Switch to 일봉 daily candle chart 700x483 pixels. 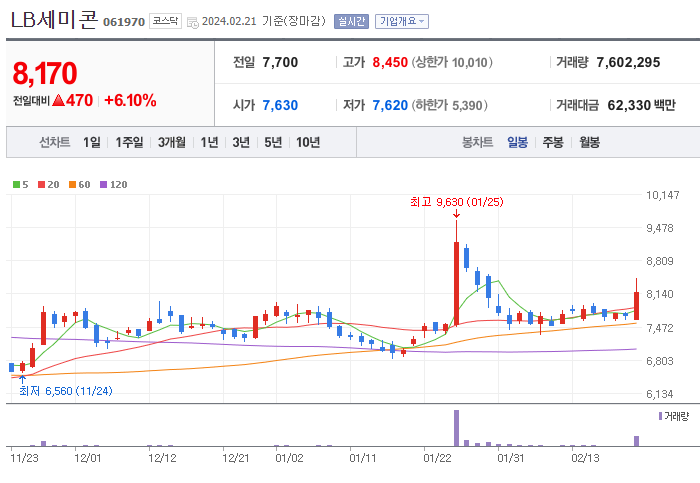[x=517, y=142]
